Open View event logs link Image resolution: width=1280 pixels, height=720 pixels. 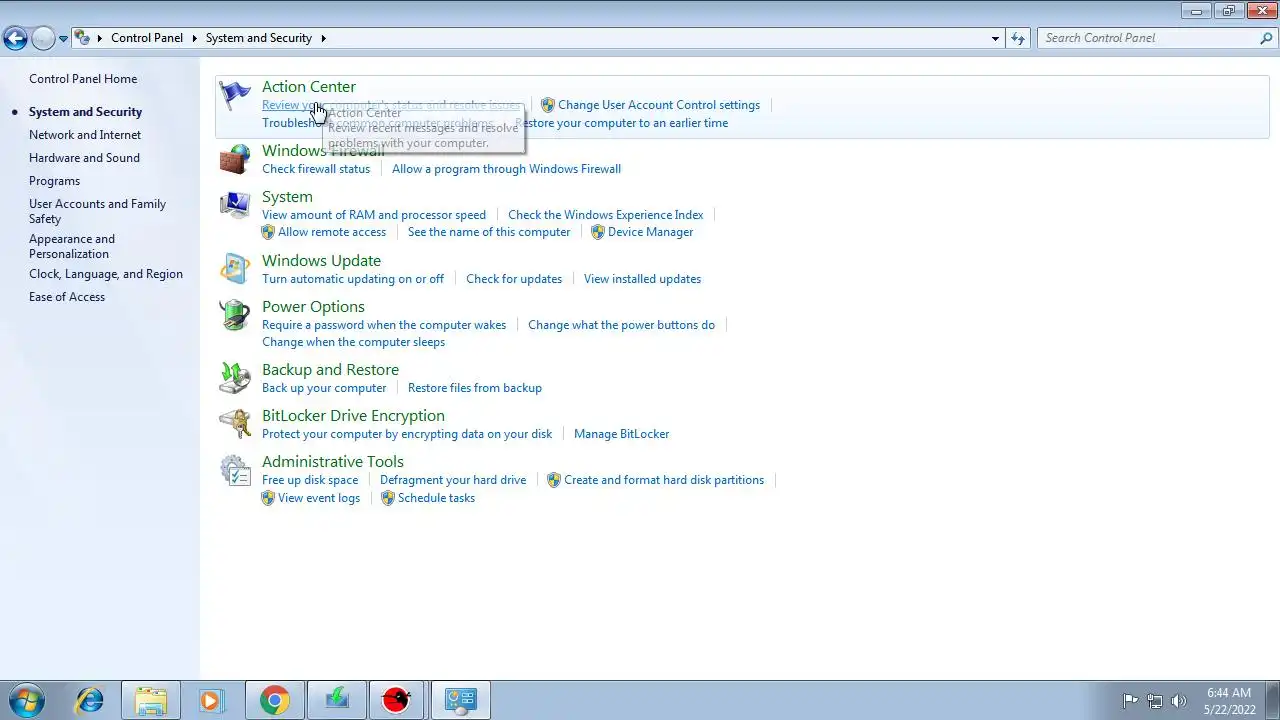click(x=319, y=498)
